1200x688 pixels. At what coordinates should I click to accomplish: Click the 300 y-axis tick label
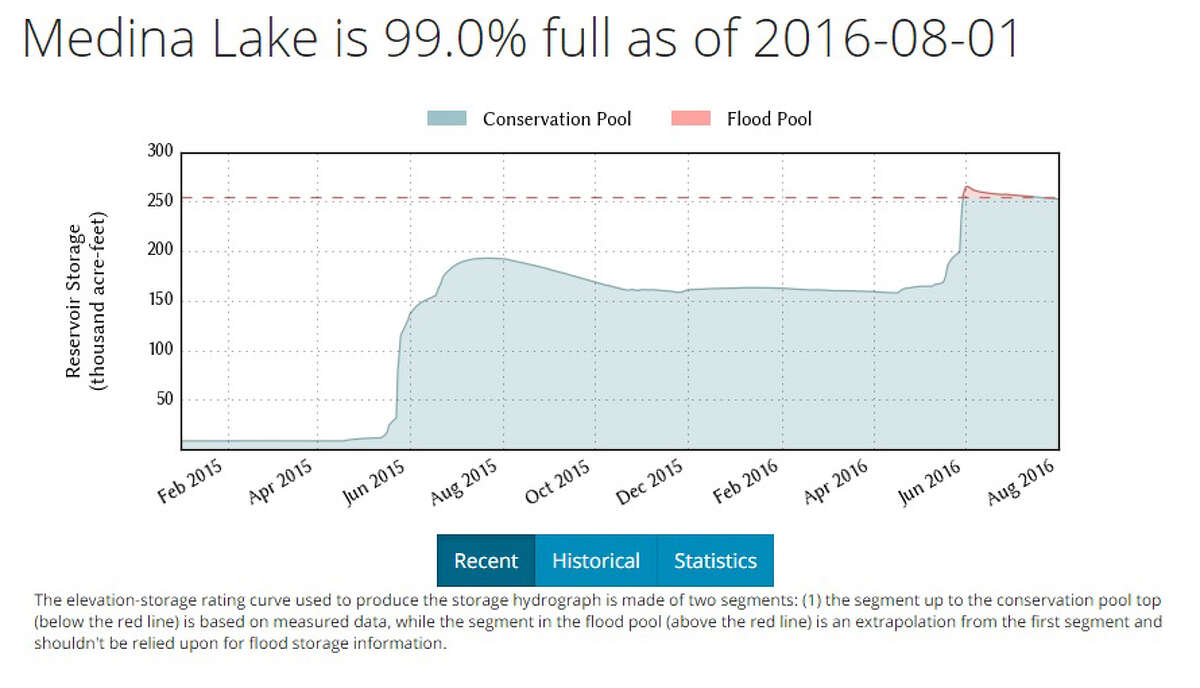tap(162, 152)
